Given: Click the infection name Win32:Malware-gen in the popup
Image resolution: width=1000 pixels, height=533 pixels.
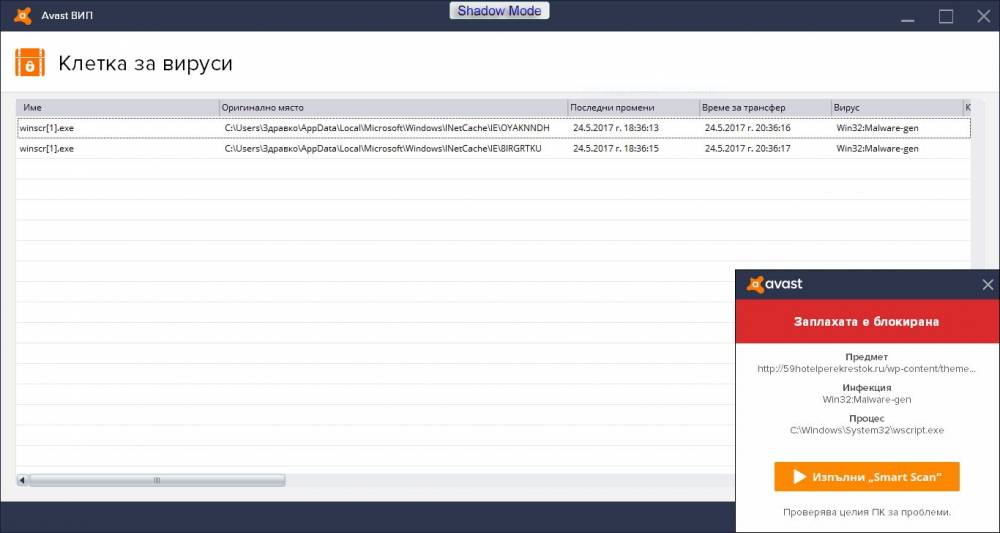Looking at the screenshot, I should 867,400.
